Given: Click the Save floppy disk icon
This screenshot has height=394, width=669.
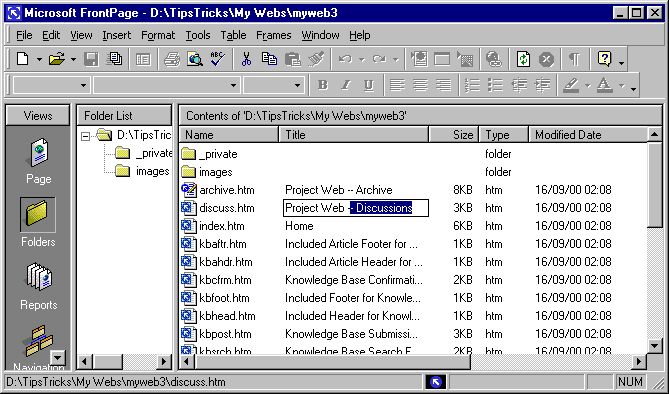Looking at the screenshot, I should coord(91,59).
